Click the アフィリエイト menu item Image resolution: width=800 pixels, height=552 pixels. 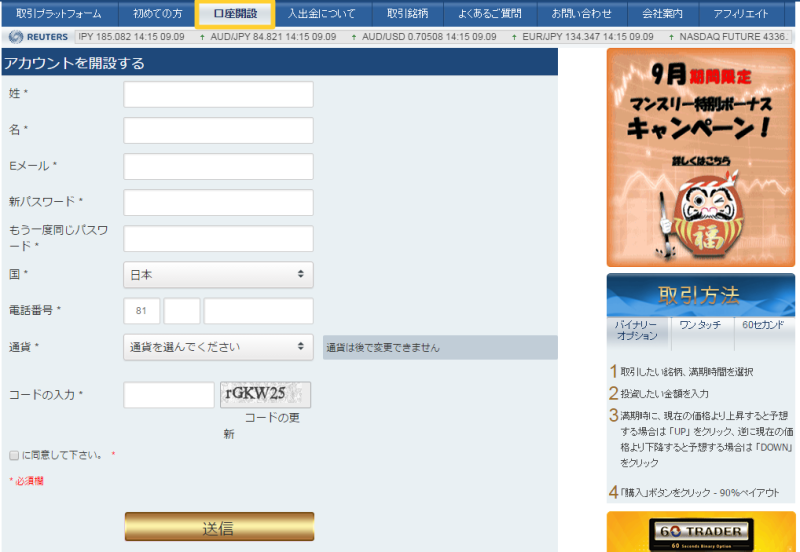(741, 14)
